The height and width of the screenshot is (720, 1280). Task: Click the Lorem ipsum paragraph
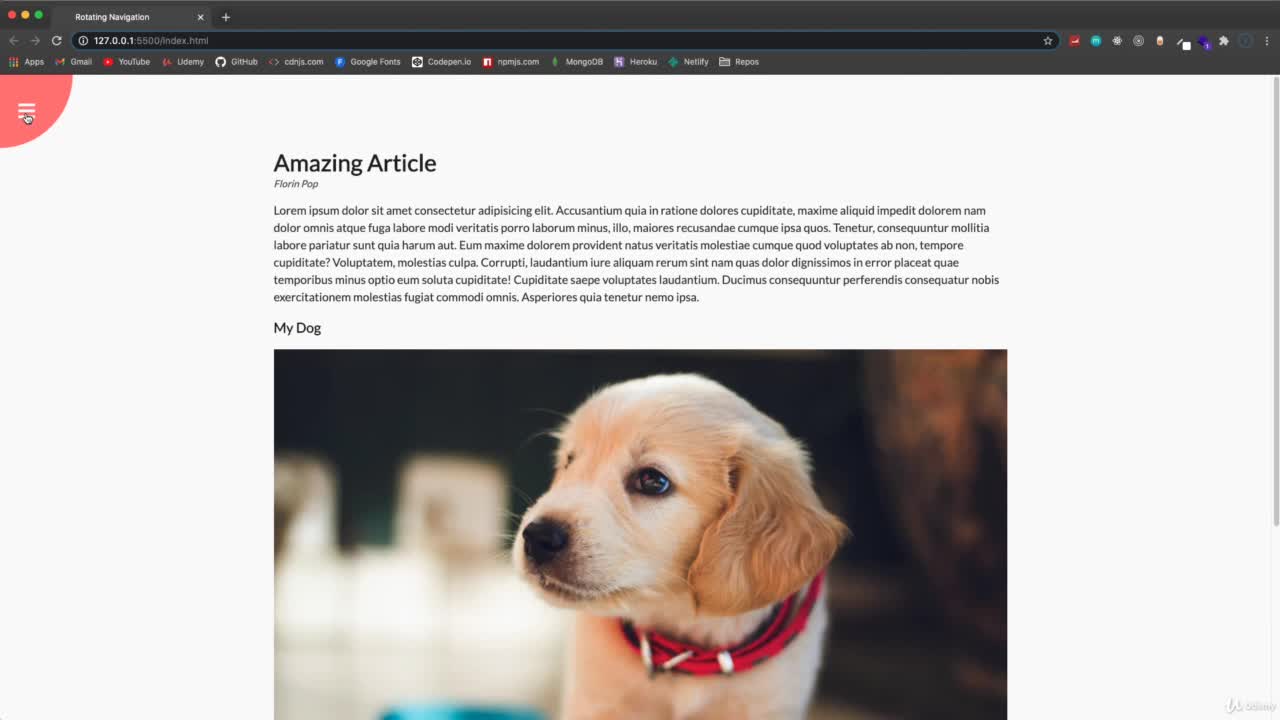(636, 254)
